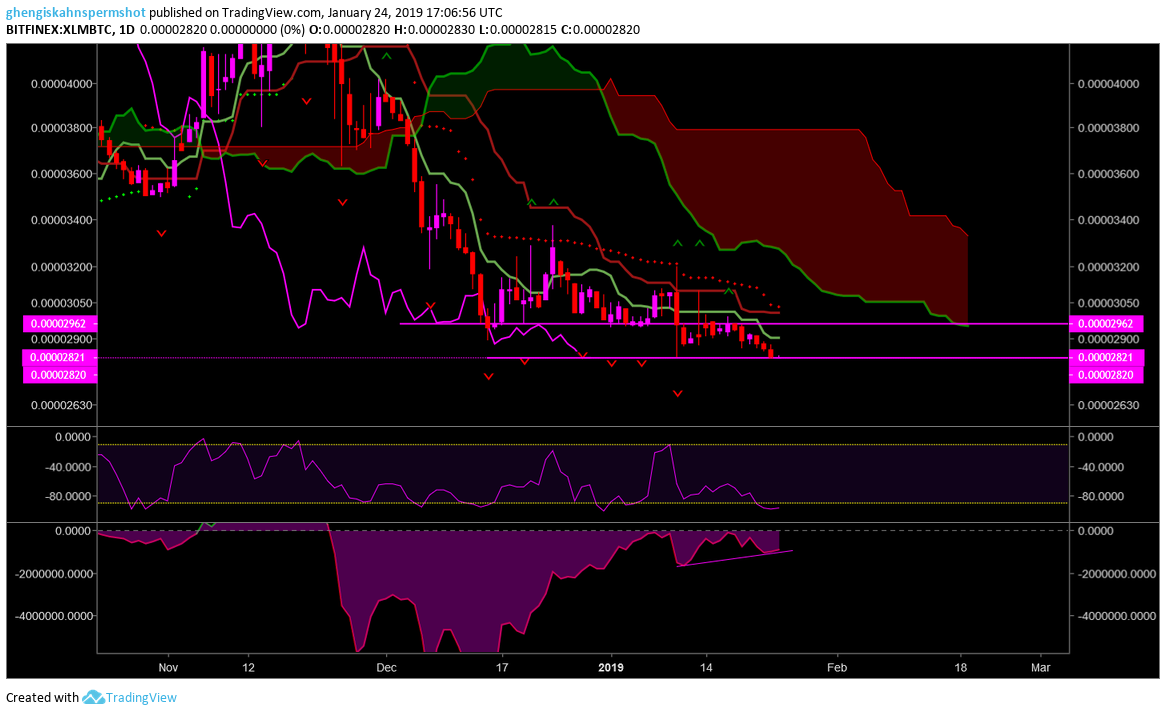The height and width of the screenshot is (715, 1166).
Task: Select the rising magenta trend line in bottom pane
Action: pos(736,558)
